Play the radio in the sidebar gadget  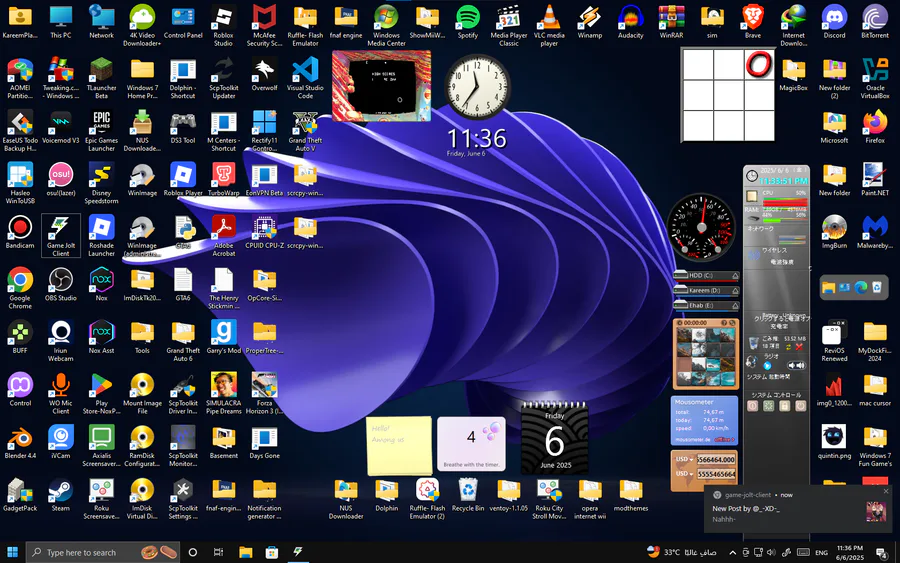click(767, 365)
